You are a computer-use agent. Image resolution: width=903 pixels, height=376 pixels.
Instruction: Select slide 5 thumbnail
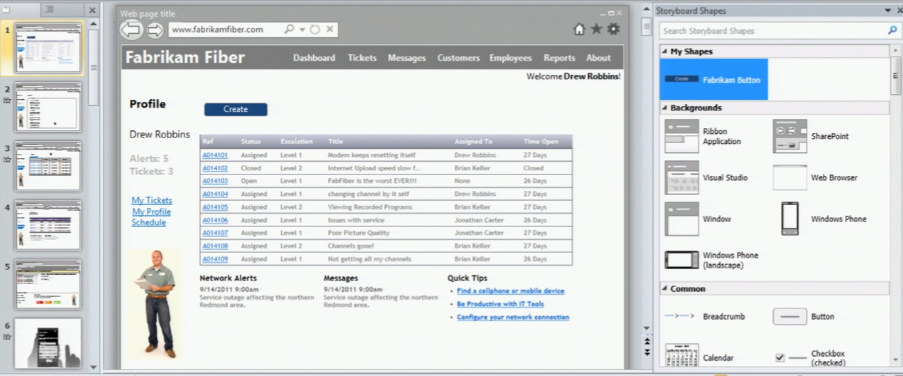pos(48,284)
